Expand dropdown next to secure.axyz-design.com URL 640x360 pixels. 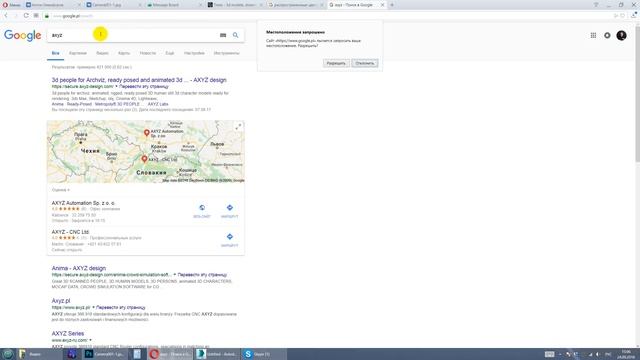pyautogui.click(x=116, y=87)
